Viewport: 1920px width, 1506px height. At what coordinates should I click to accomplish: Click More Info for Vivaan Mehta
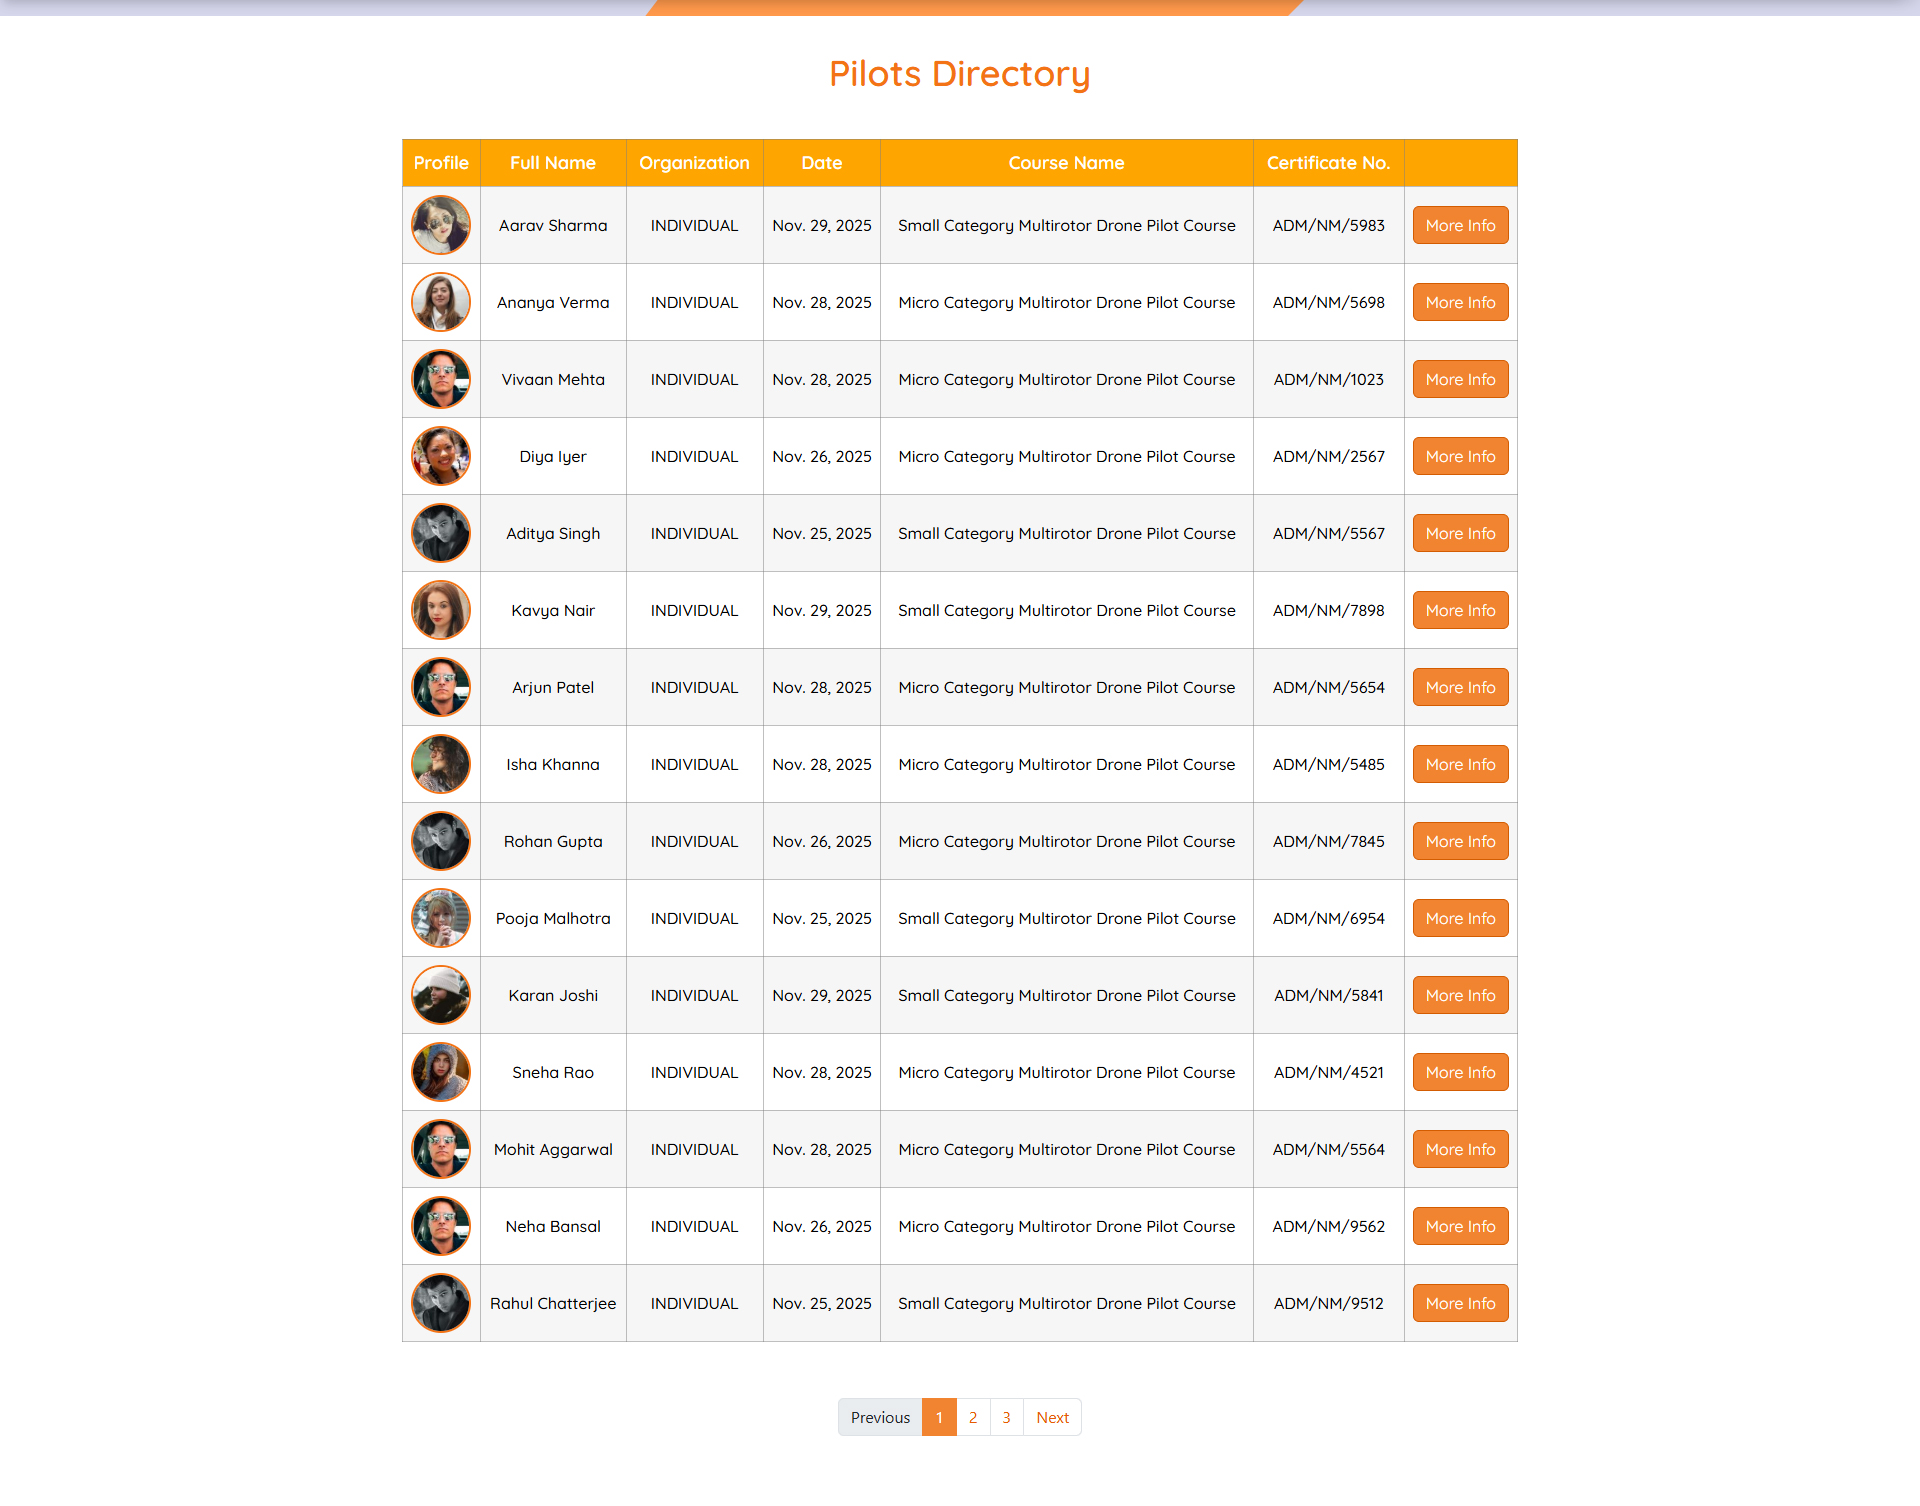tap(1460, 379)
